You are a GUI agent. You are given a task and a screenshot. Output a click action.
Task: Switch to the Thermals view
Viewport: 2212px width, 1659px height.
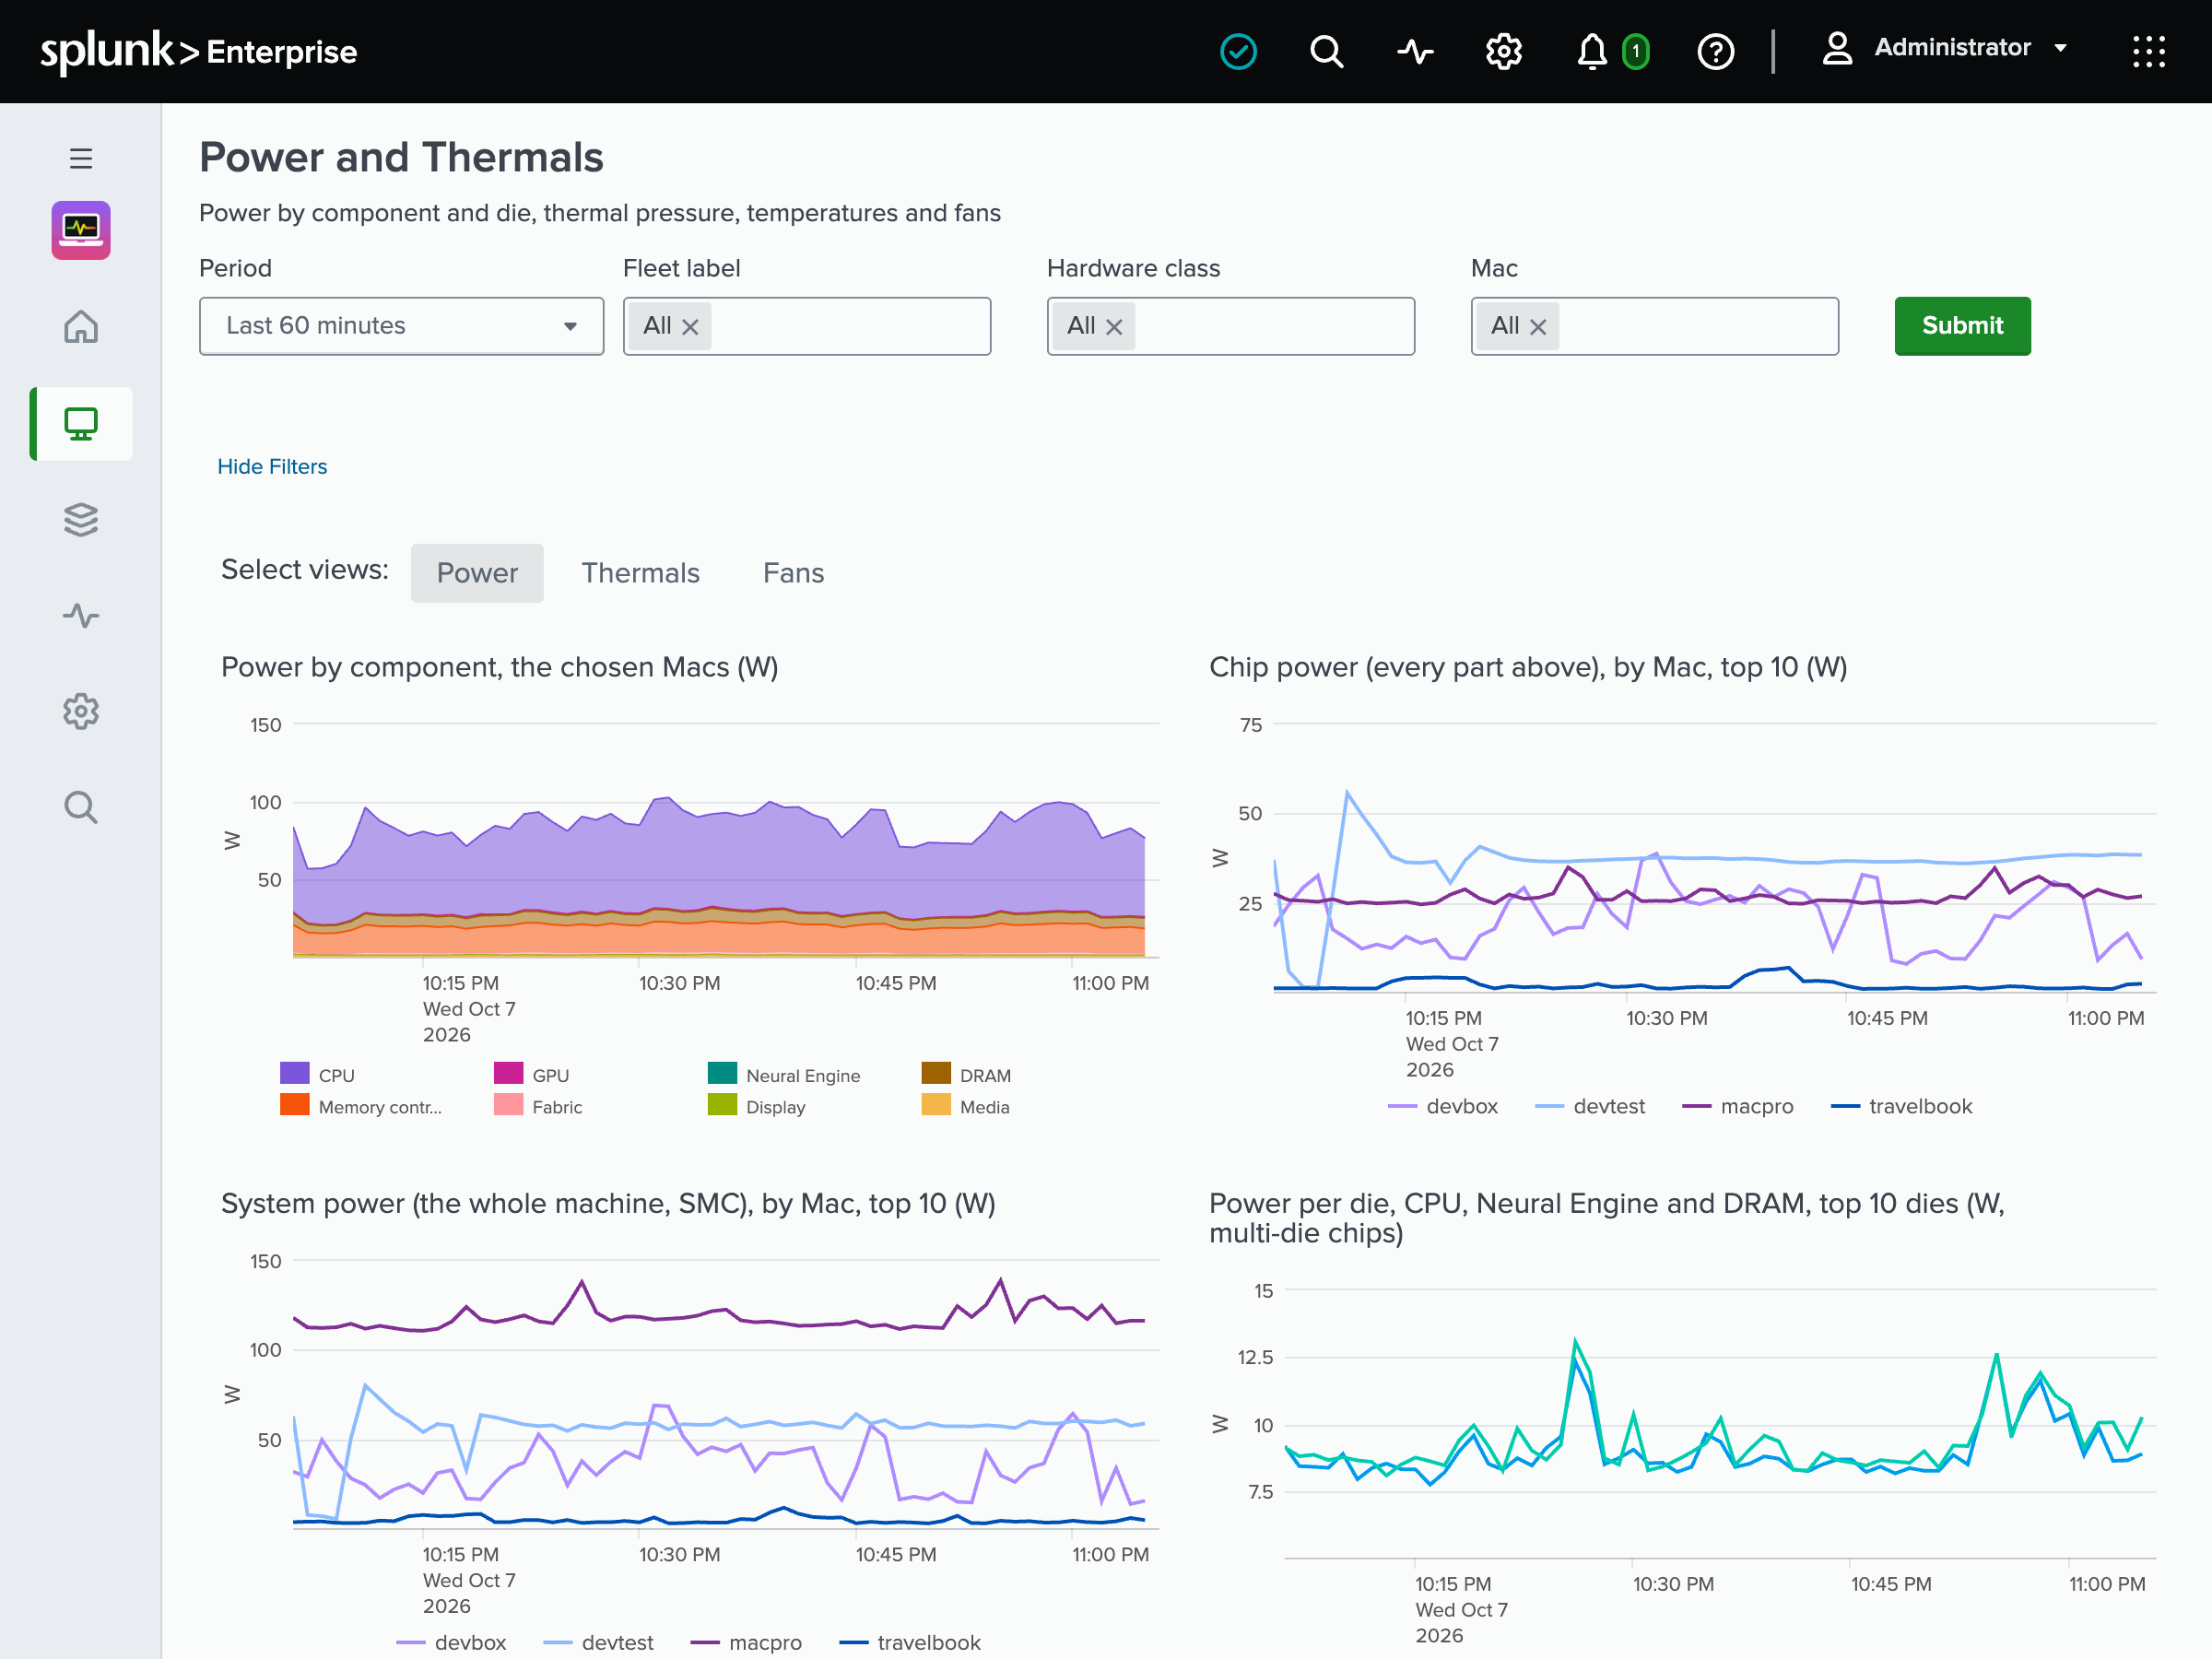click(x=640, y=573)
